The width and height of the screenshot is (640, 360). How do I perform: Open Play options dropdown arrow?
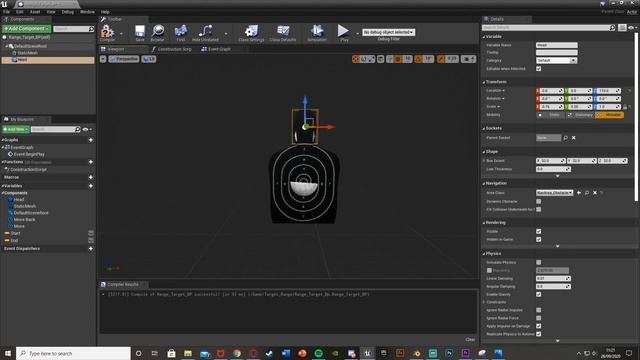click(x=357, y=33)
